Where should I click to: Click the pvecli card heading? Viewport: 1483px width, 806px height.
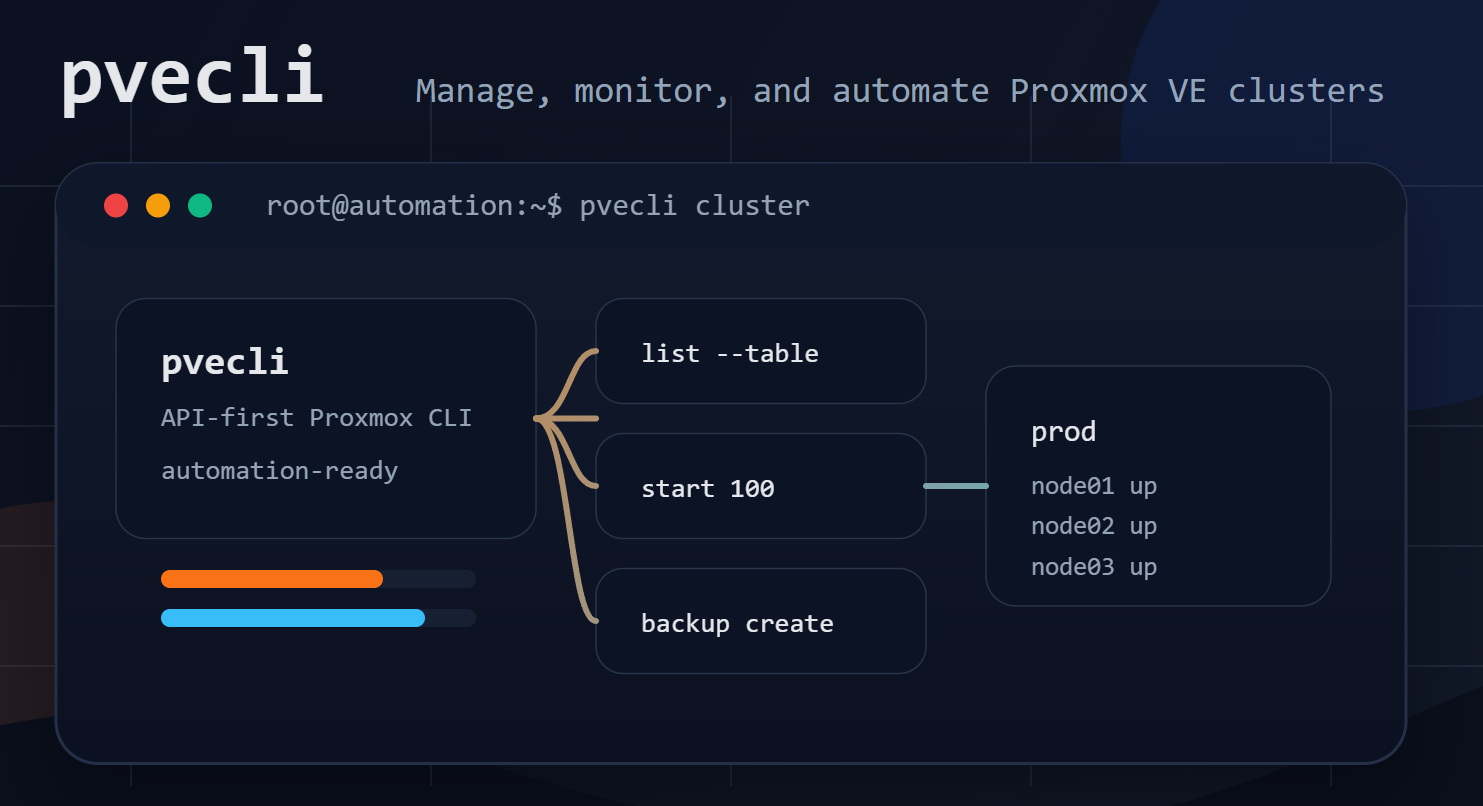click(225, 362)
